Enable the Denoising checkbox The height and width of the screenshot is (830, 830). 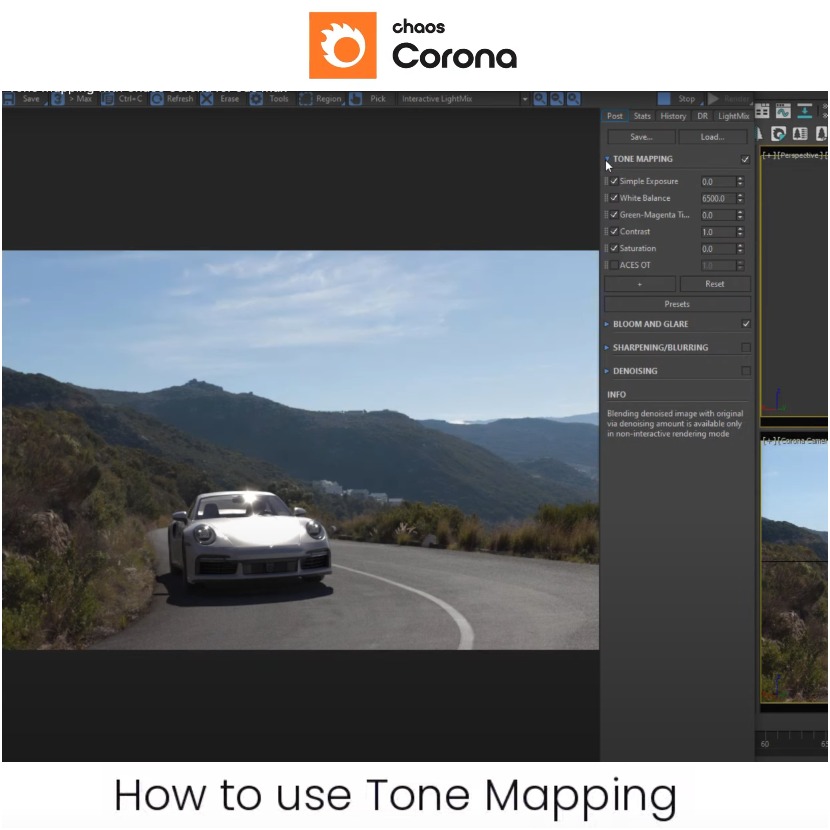(746, 371)
